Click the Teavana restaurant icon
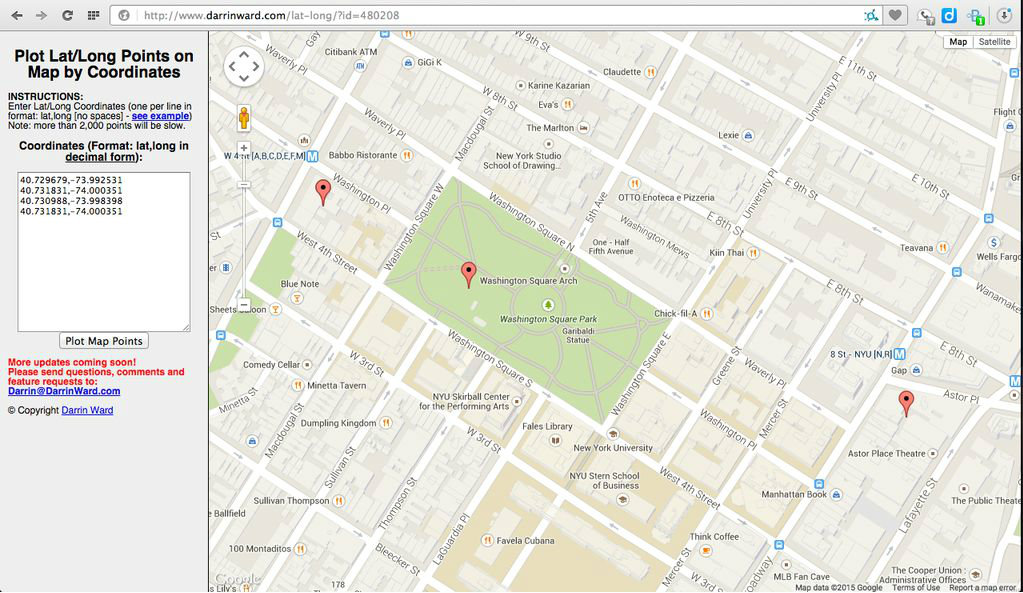 (x=943, y=248)
